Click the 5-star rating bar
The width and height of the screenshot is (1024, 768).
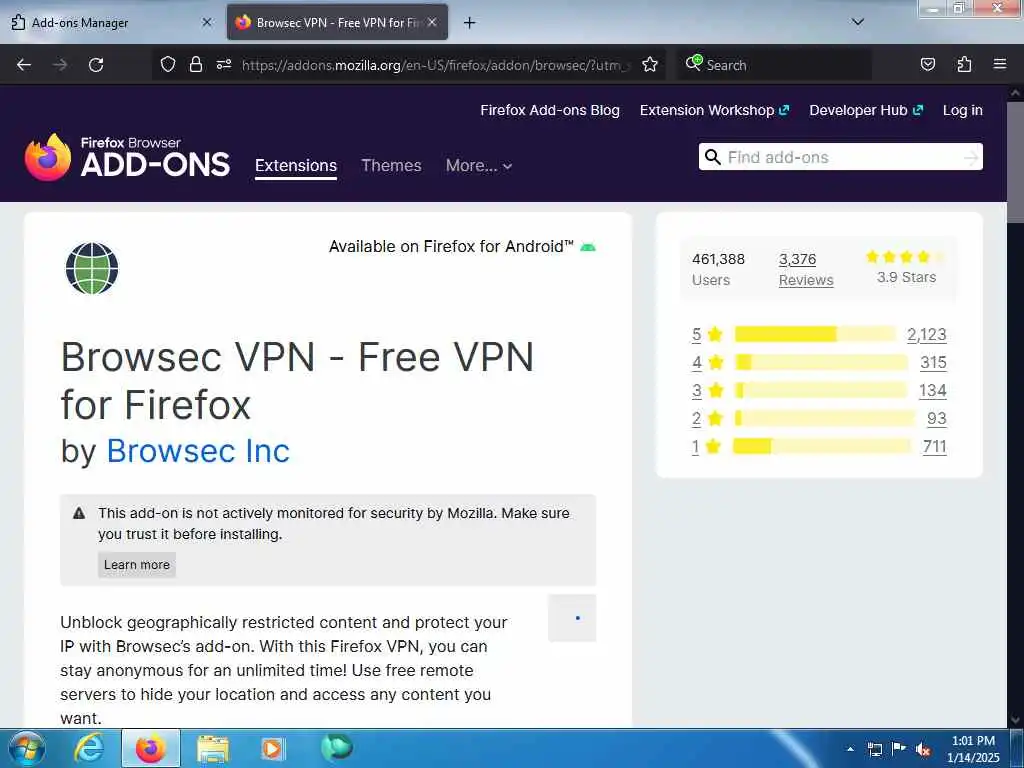[x=816, y=334]
